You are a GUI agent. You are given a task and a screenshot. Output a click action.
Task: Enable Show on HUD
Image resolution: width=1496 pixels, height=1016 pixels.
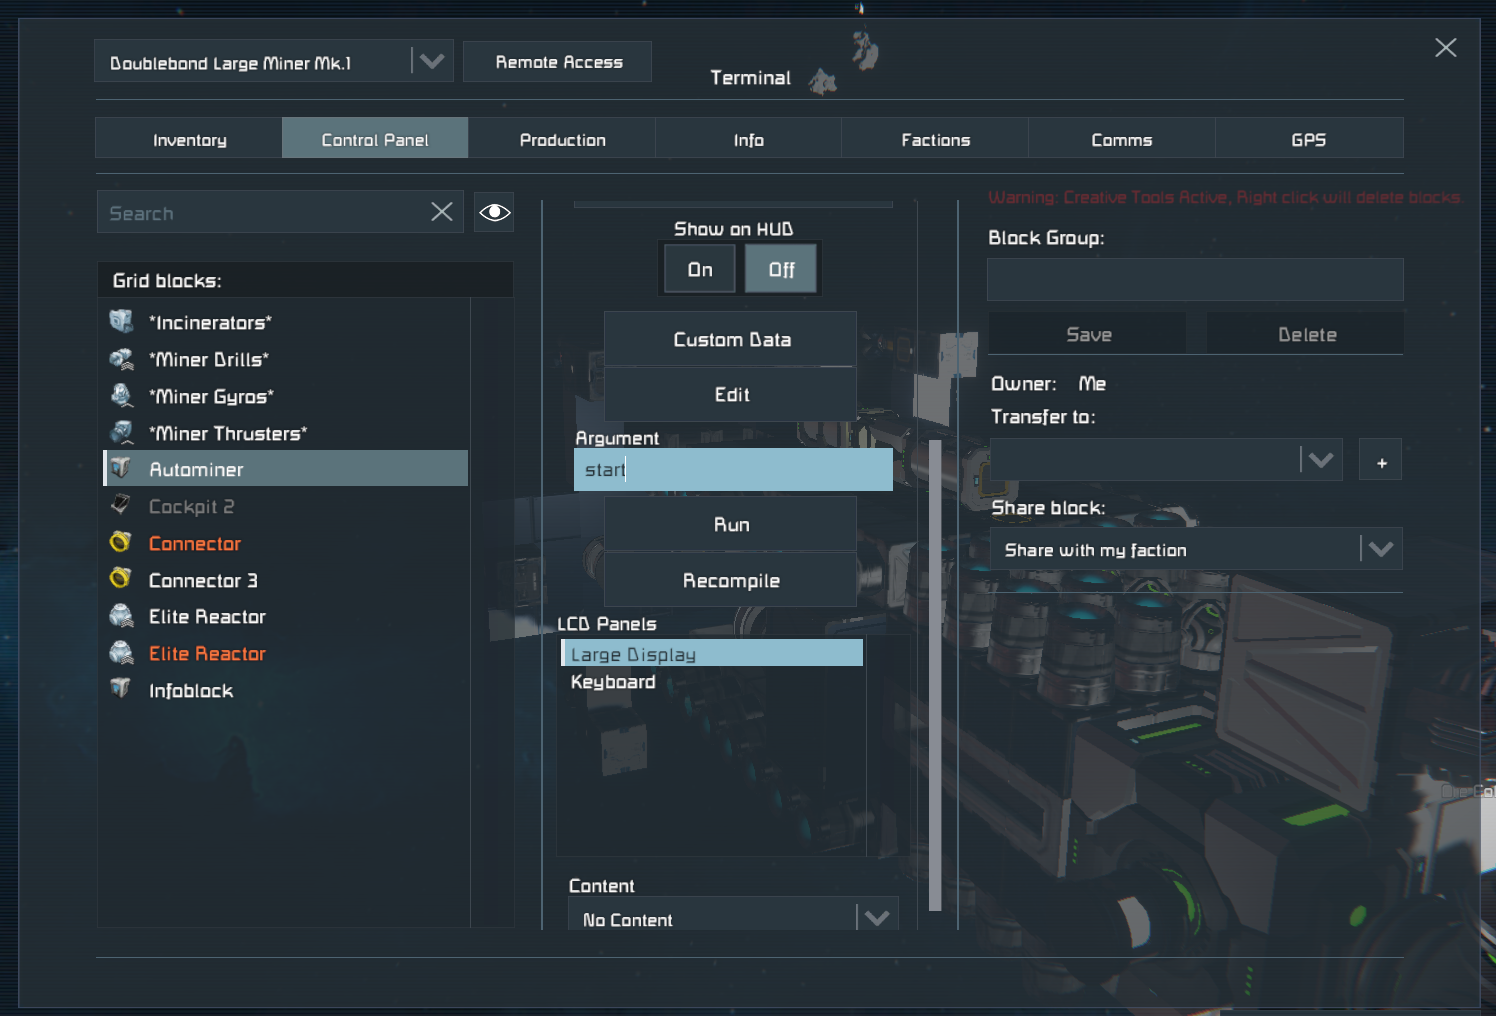click(698, 268)
